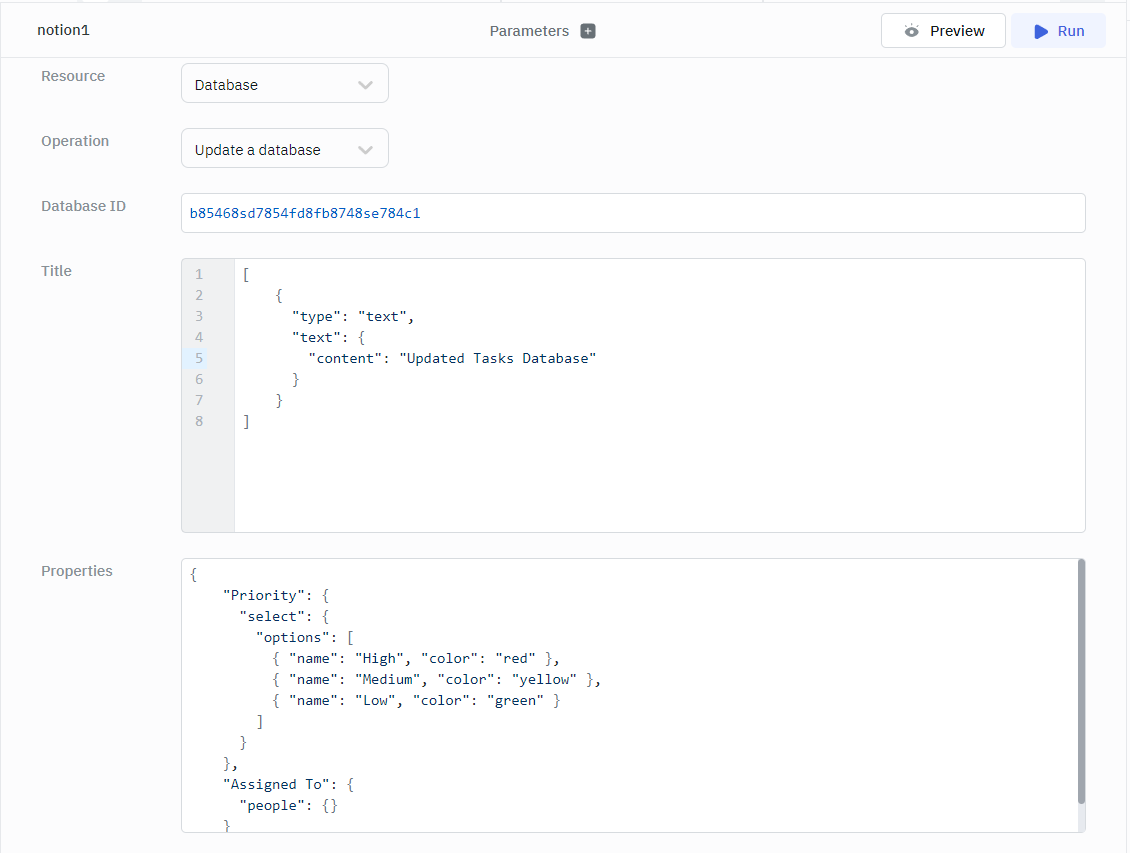Click the eye icon in Preview button

(911, 31)
